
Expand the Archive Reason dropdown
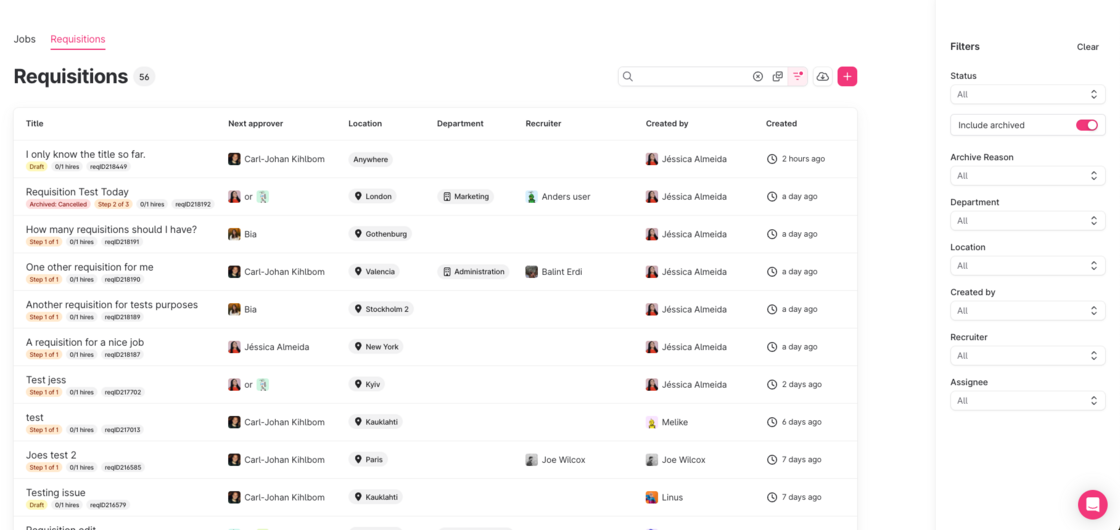[x=1027, y=176]
